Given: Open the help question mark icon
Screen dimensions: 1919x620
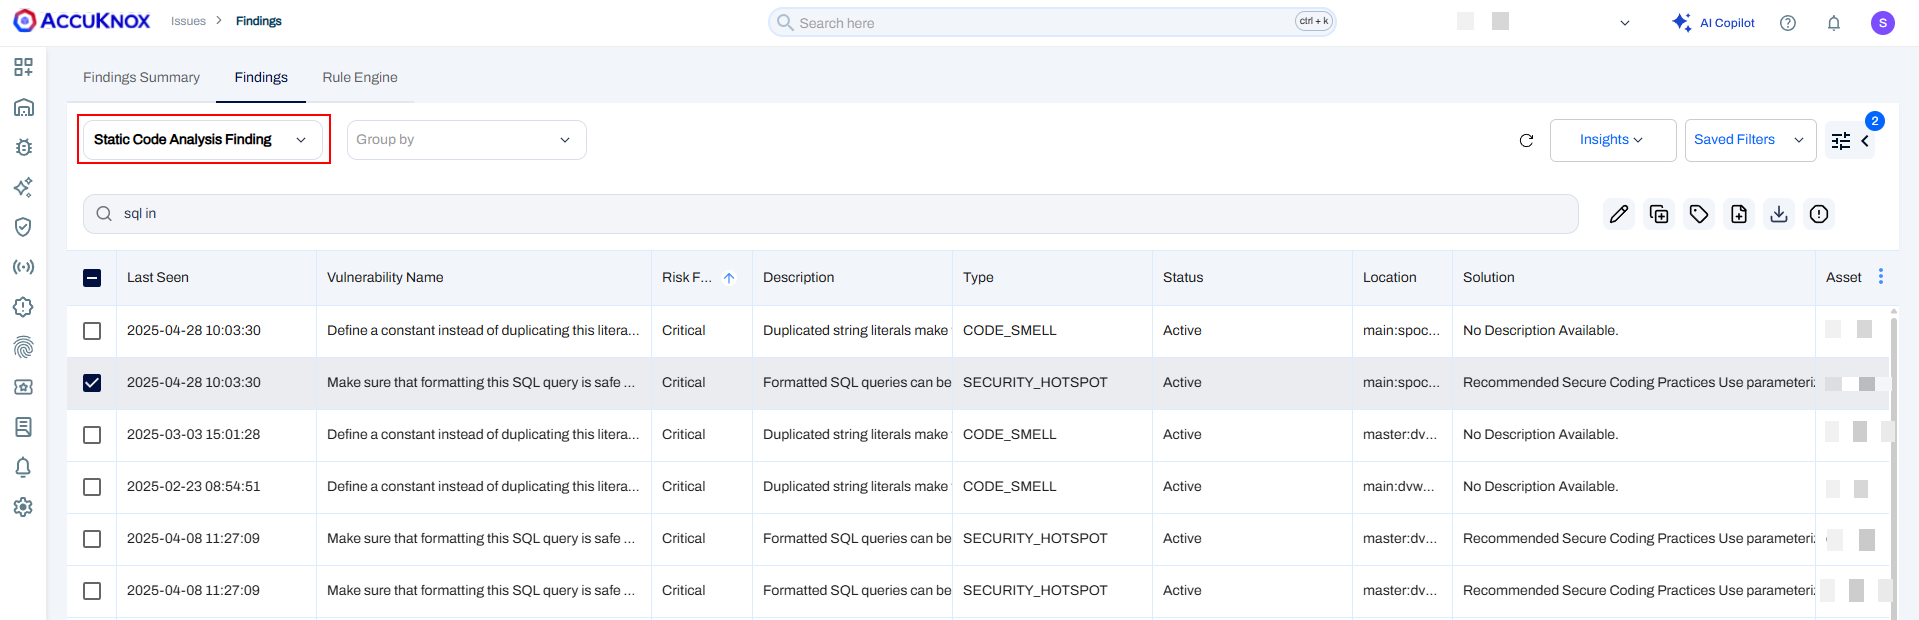Looking at the screenshot, I should pos(1788,23).
